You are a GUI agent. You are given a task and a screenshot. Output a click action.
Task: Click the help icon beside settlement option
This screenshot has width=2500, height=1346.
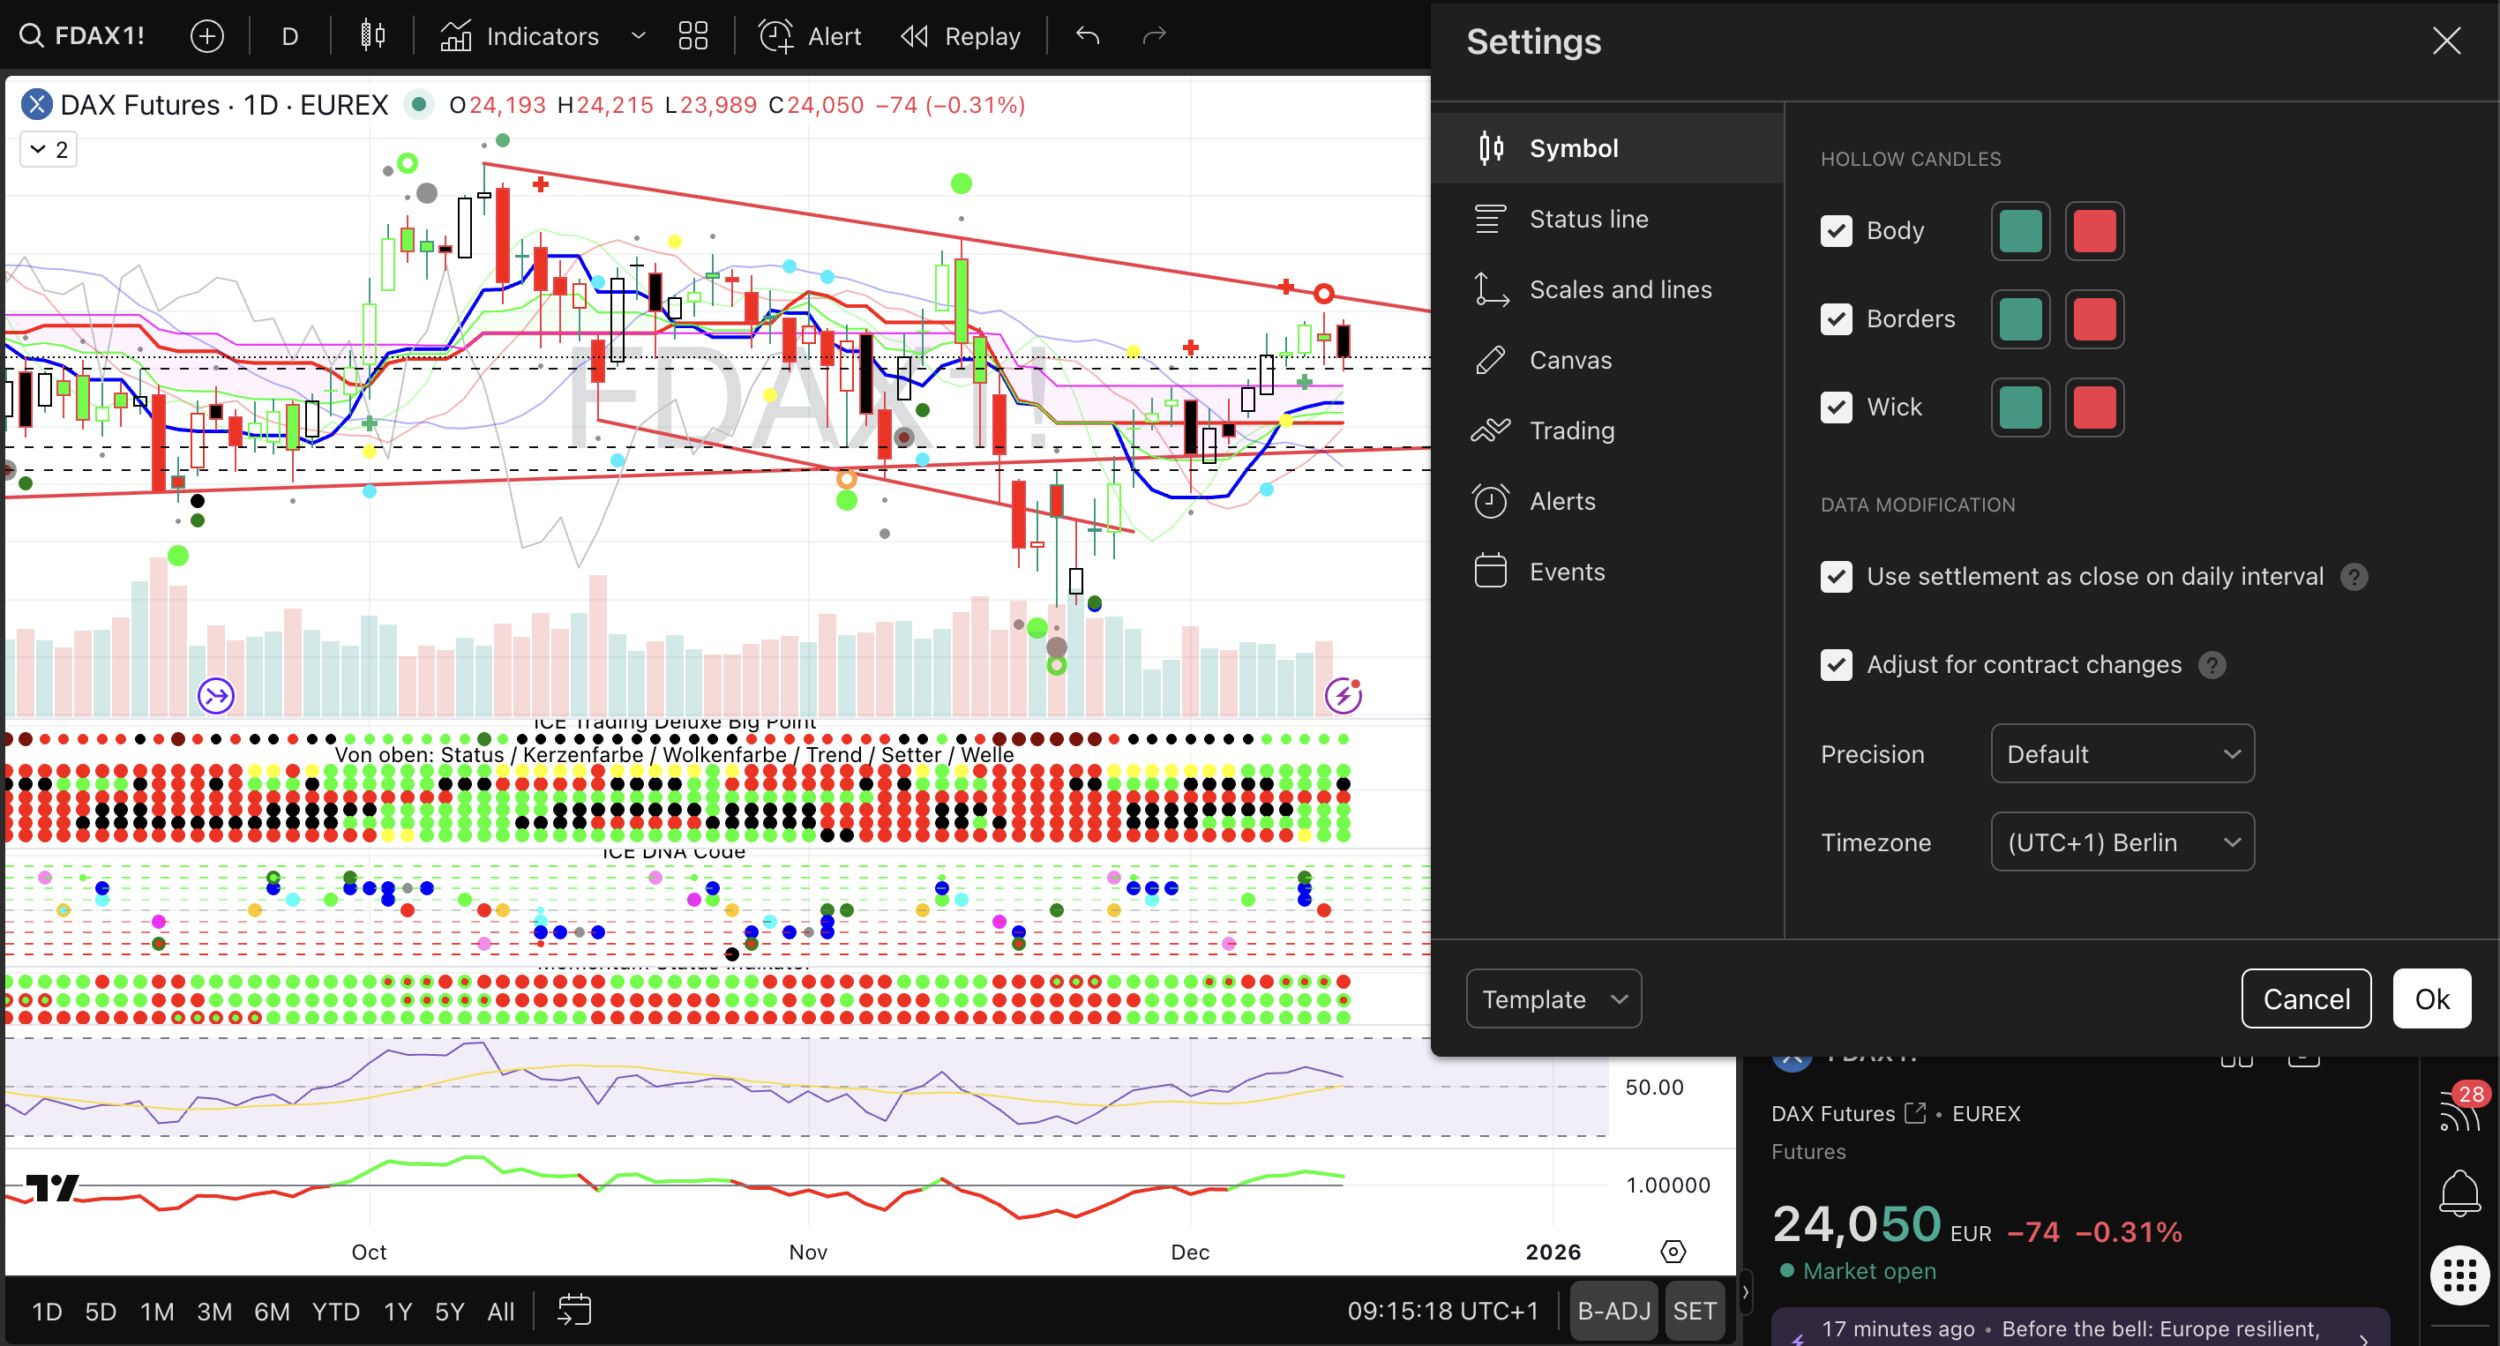2354,577
